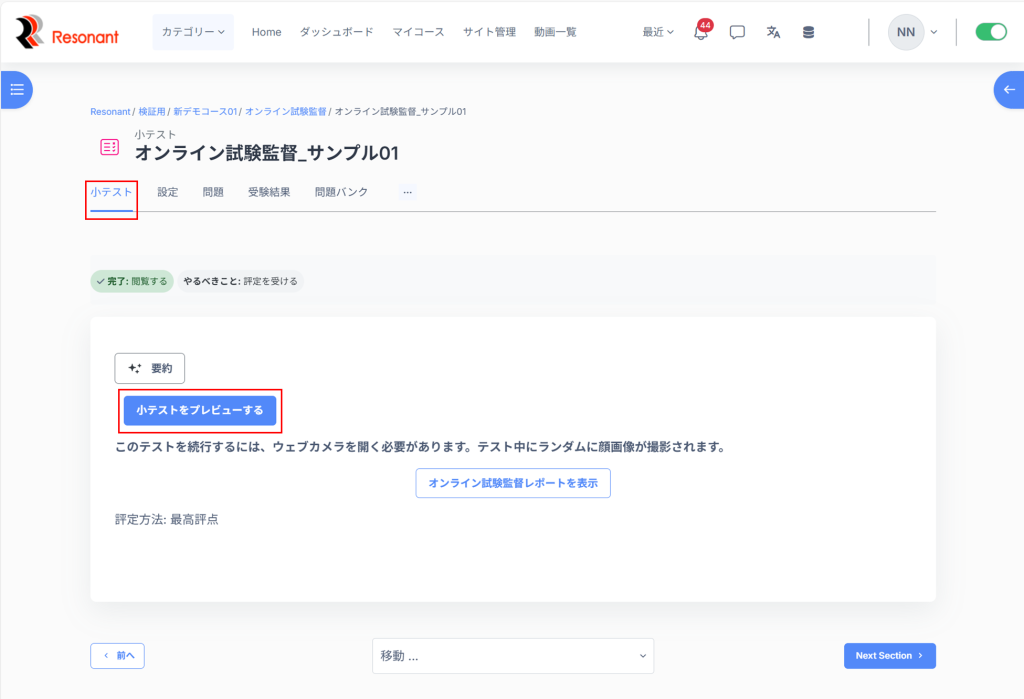Expand the more tabs ellipsis
This screenshot has width=1024, height=699.
407,192
